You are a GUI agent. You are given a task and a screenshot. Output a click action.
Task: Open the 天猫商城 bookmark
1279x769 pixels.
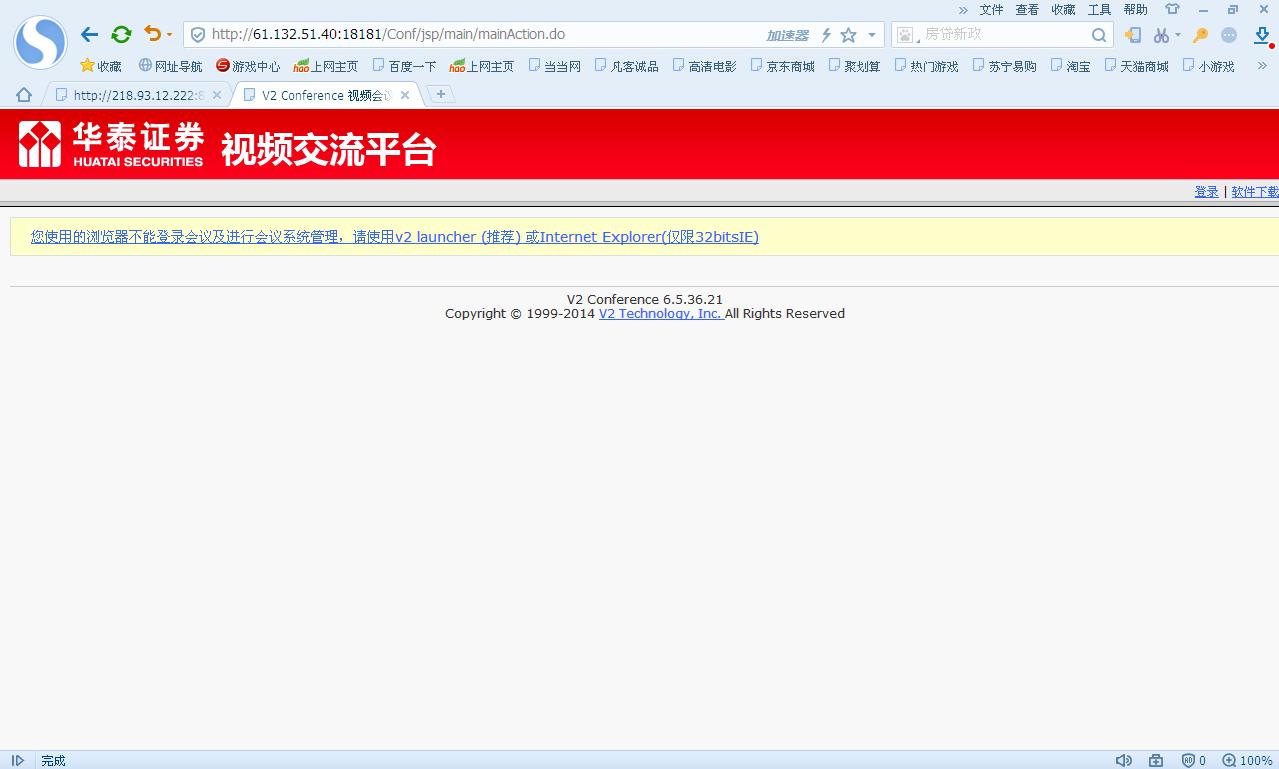1137,66
